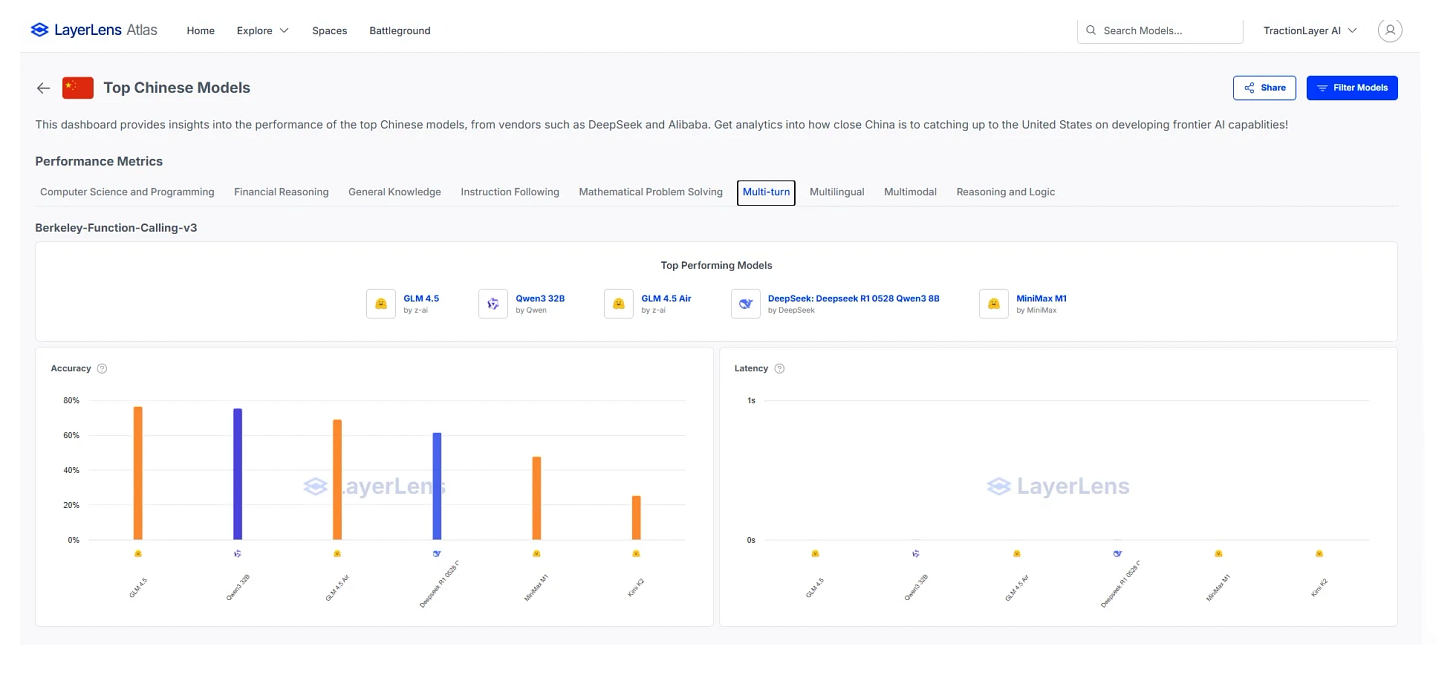Click the GLM 4.5 axis icon in Accuracy chart
Viewport: 1456px width, 678px height.
tap(138, 553)
